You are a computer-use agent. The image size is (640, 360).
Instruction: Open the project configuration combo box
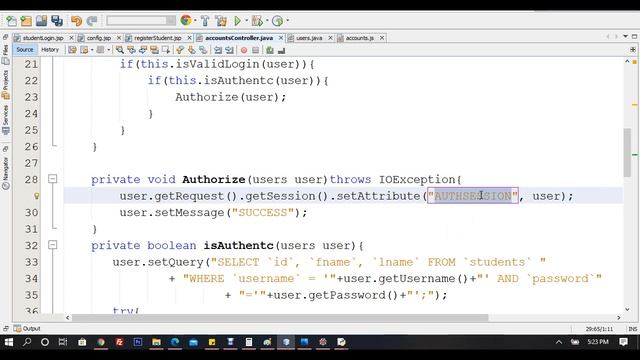coord(141,20)
